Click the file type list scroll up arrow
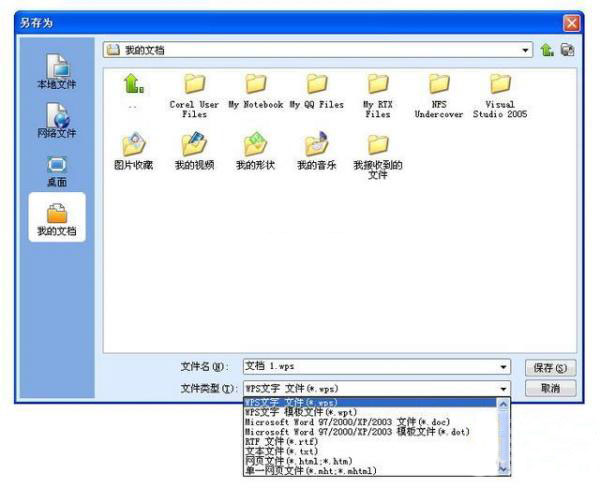The image size is (600, 488). point(503,404)
